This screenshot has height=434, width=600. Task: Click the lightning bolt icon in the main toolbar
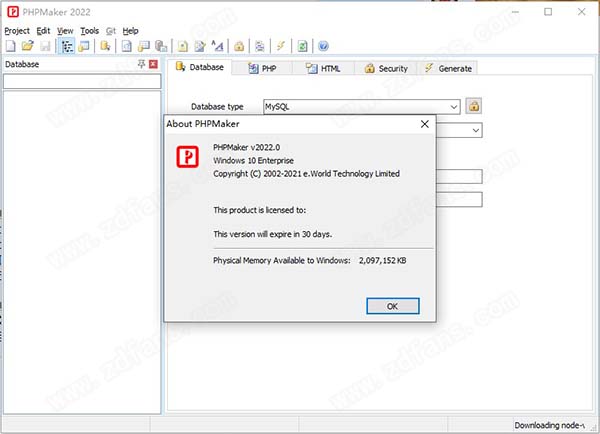coord(281,46)
